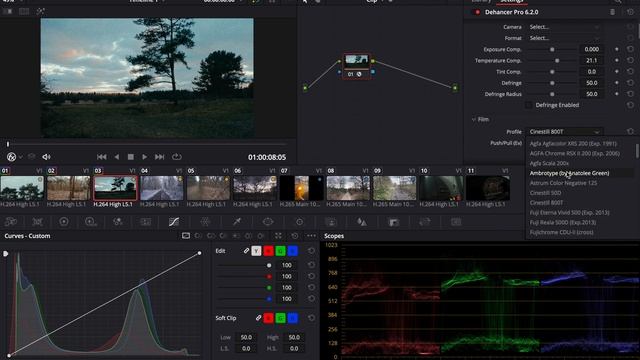Click the Temperature Comp. value field 21.1
Screen dimensions: 640x360
click(591, 60)
